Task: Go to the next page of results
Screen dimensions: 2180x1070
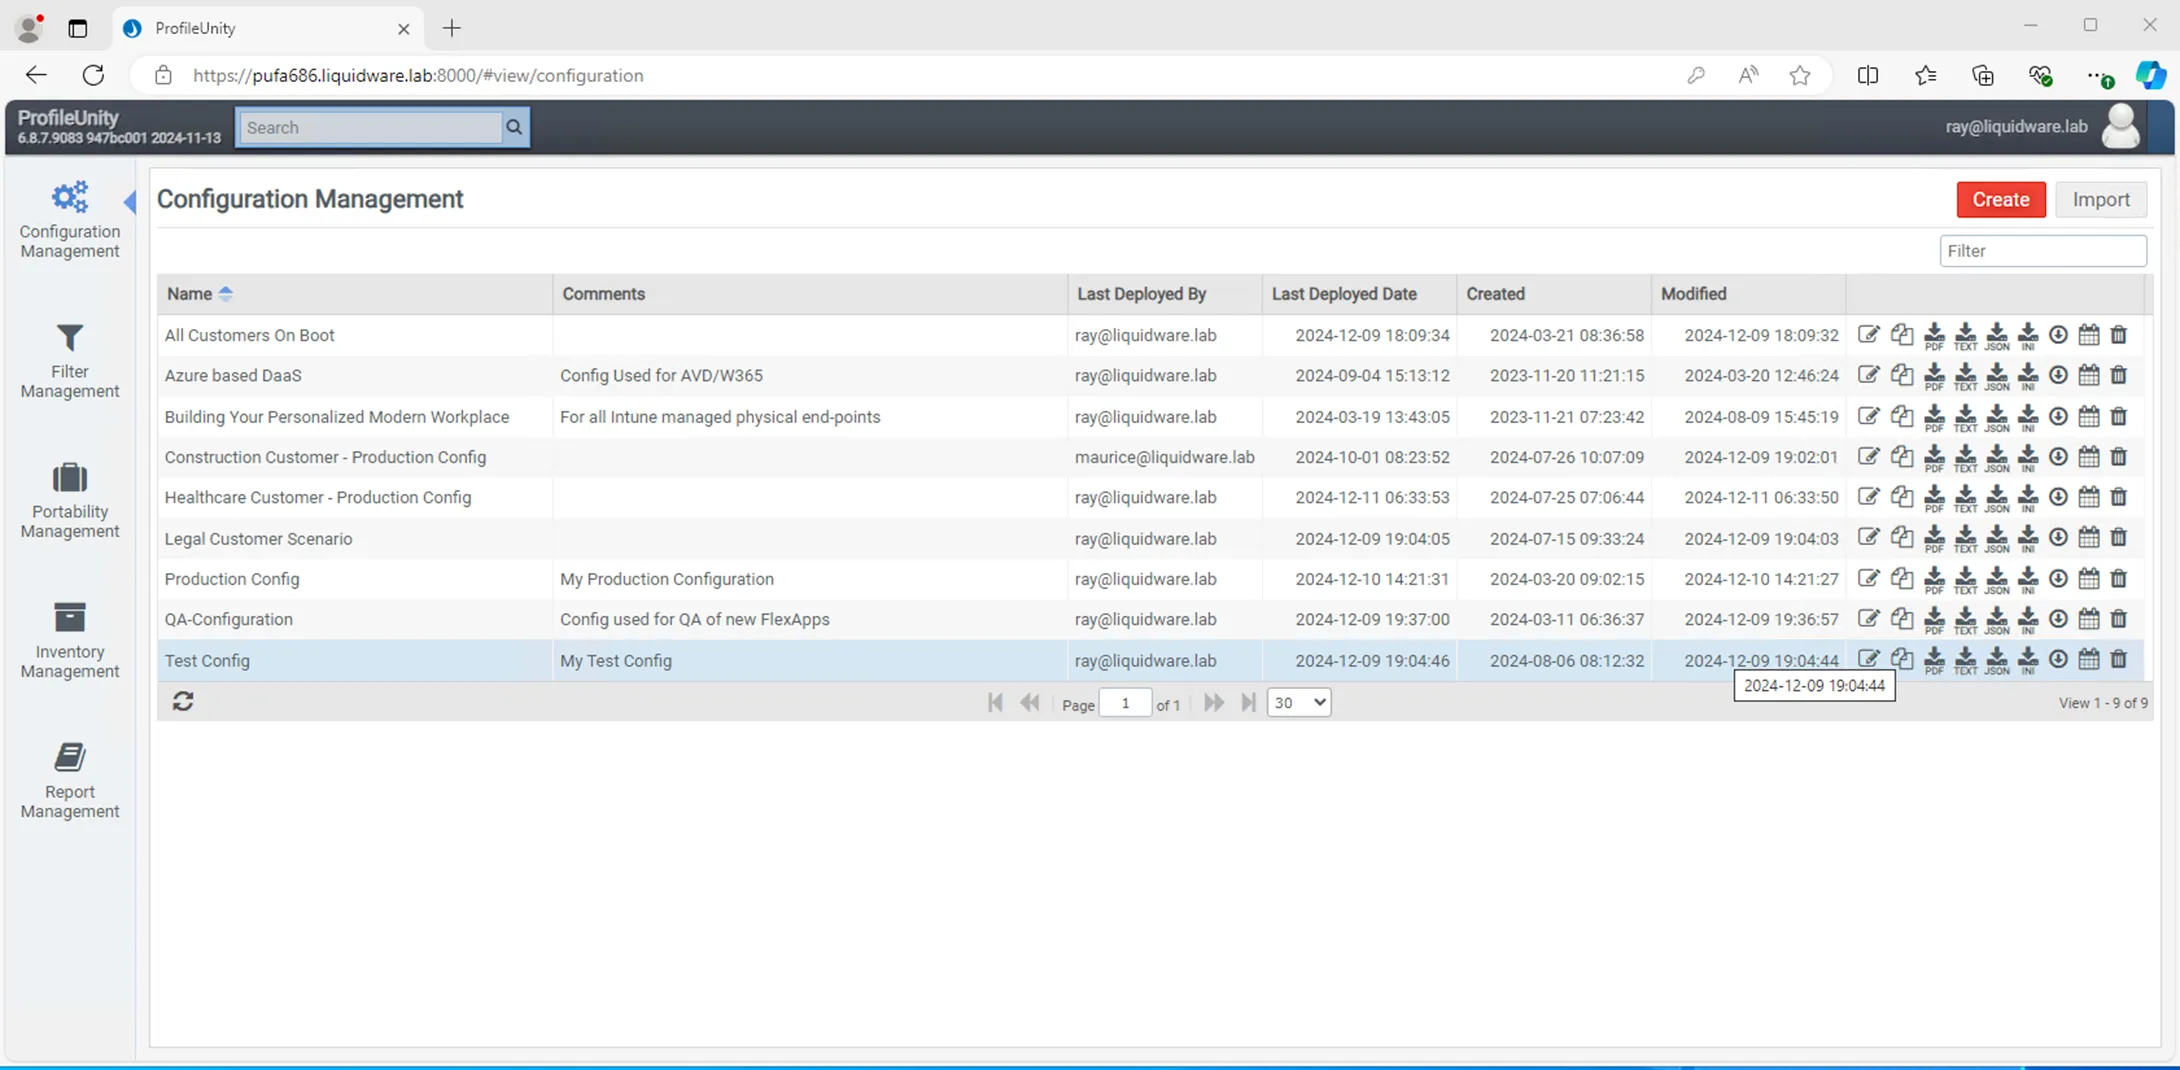Action: 1213,702
